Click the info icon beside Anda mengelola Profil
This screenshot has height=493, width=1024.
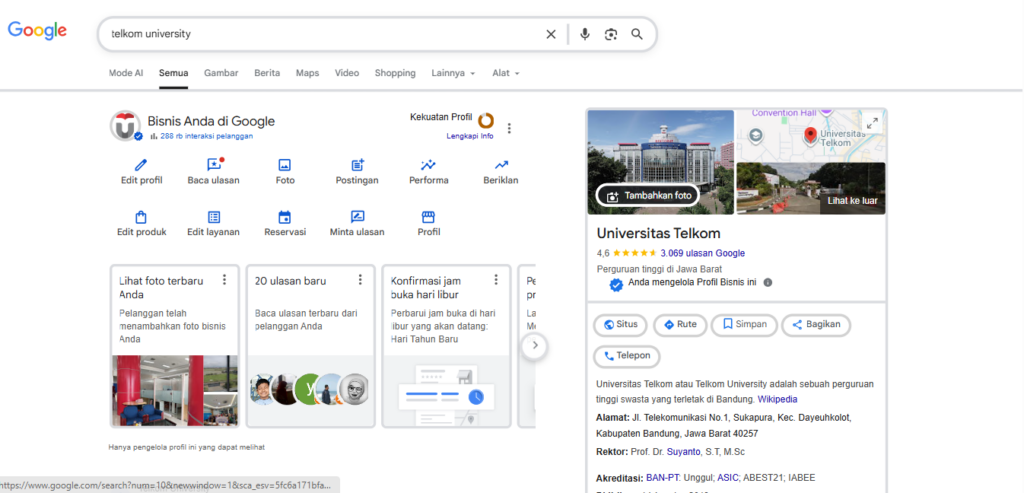pyautogui.click(x=768, y=283)
